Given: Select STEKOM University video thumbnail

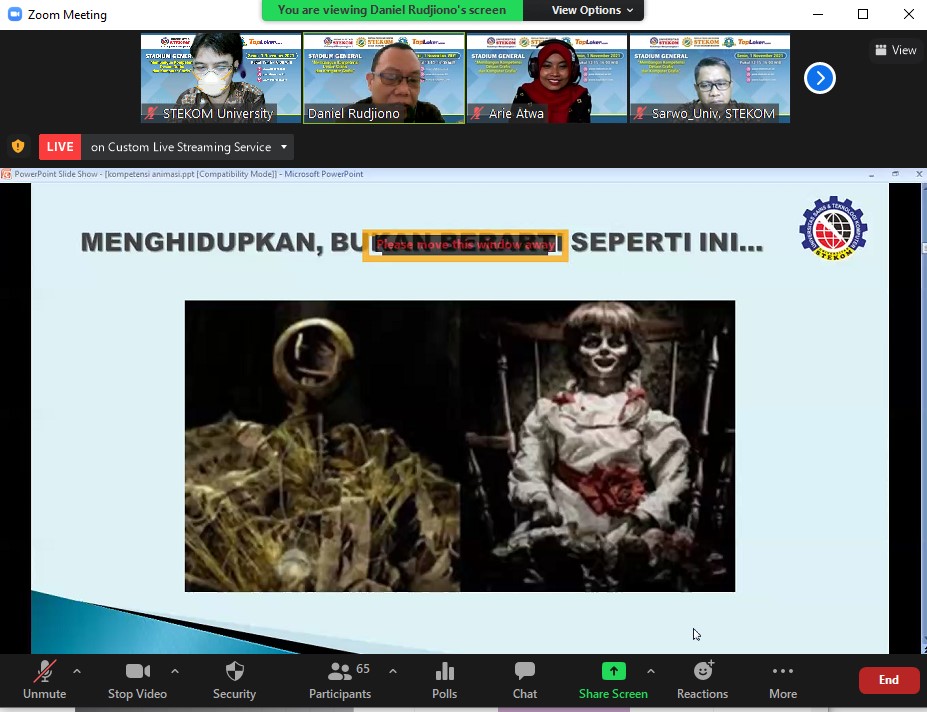Looking at the screenshot, I should click(221, 78).
